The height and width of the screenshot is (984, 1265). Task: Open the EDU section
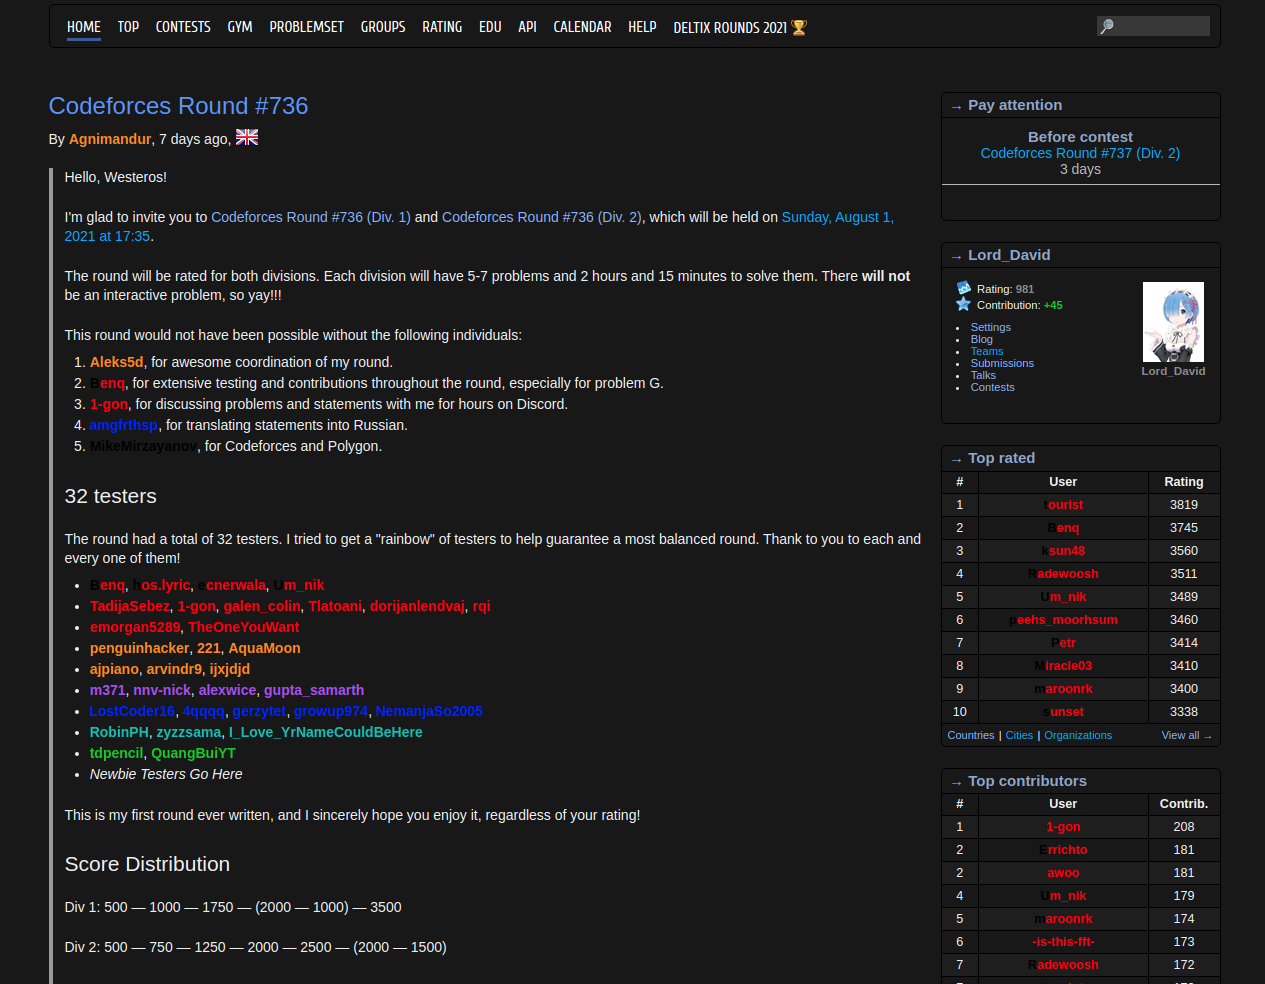click(490, 27)
